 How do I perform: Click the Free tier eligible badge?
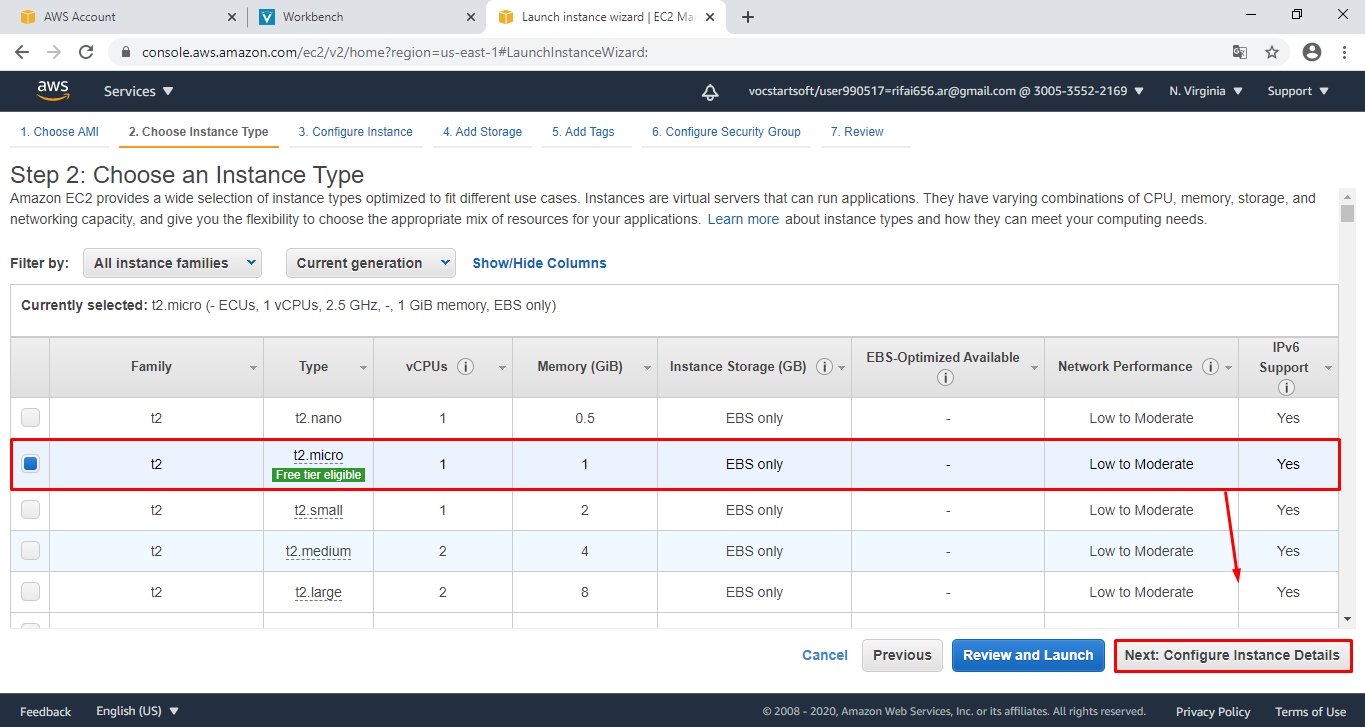pyautogui.click(x=319, y=475)
